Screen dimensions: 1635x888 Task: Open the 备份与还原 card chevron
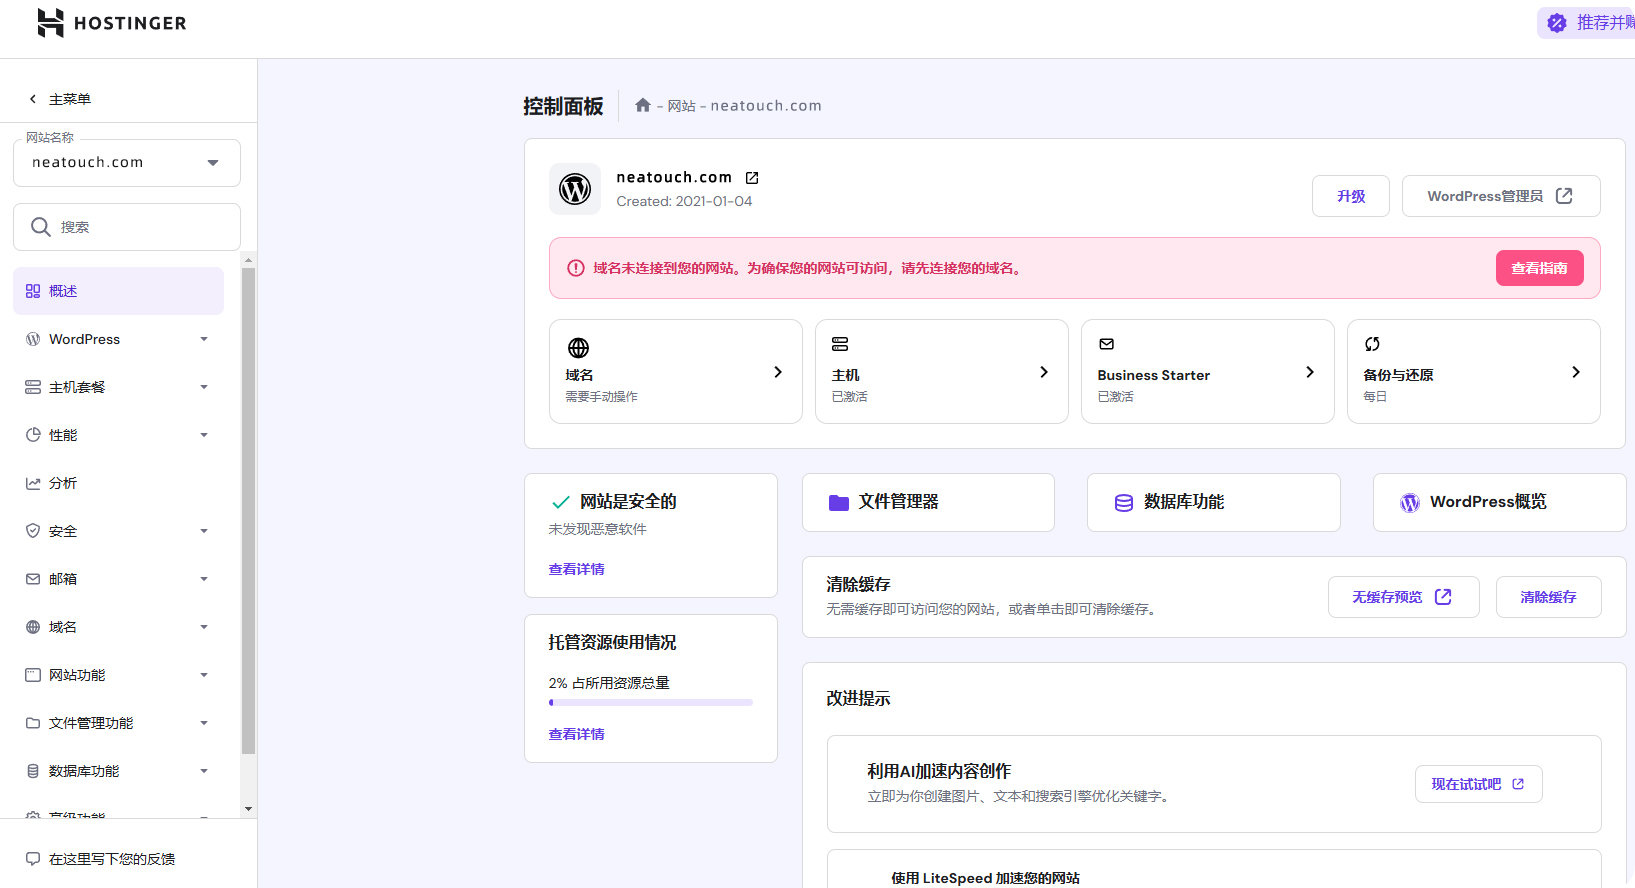pyautogui.click(x=1576, y=372)
